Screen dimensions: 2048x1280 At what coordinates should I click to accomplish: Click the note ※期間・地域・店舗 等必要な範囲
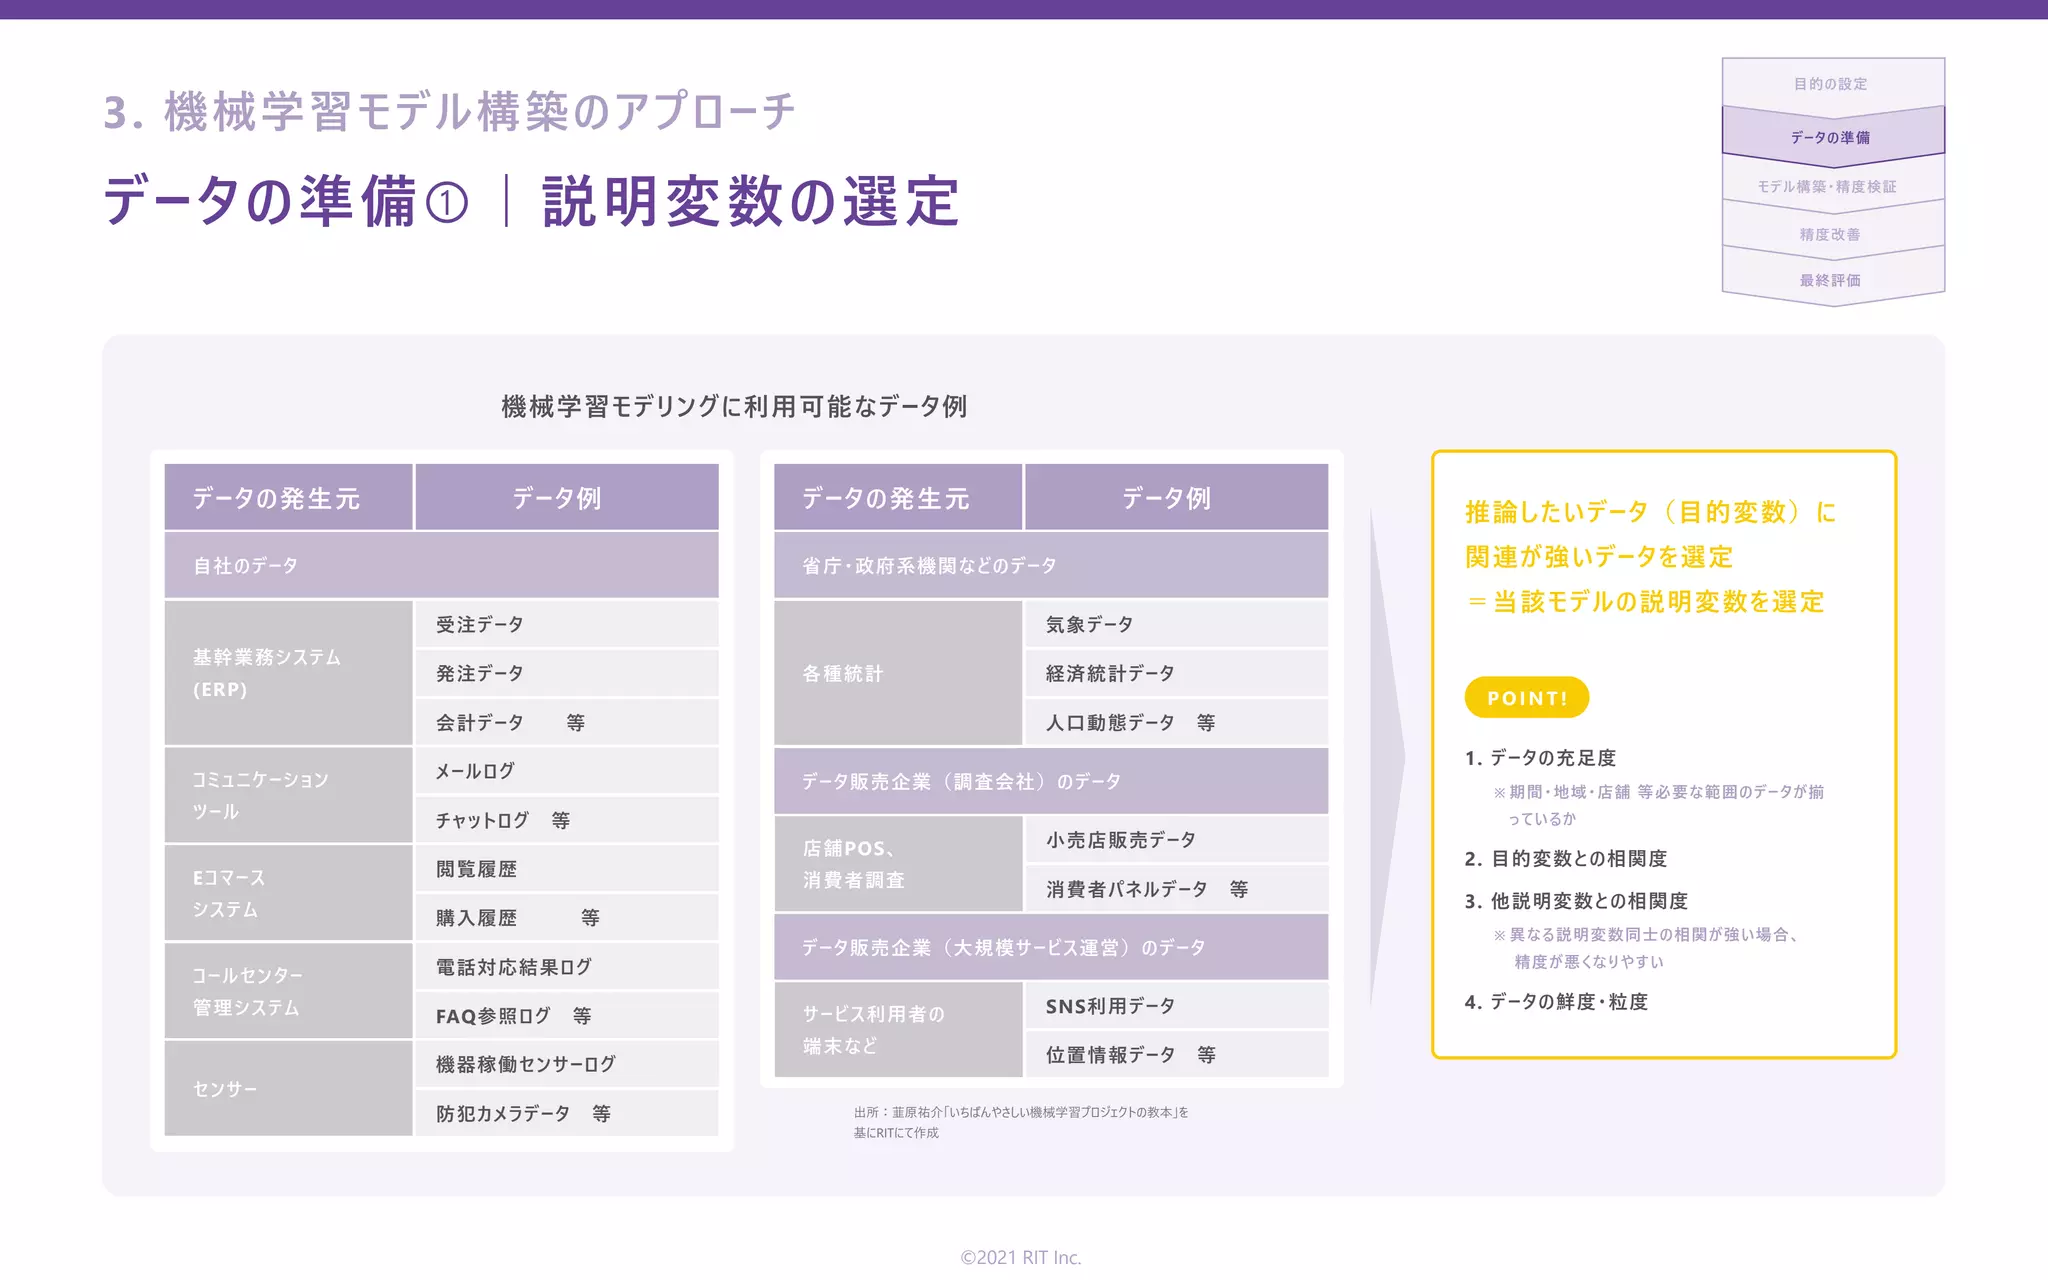tap(1658, 805)
